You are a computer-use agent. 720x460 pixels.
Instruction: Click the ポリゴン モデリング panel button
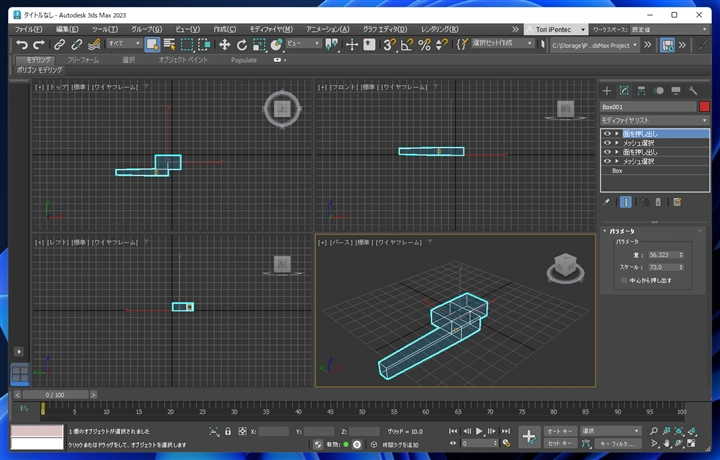tap(39, 70)
